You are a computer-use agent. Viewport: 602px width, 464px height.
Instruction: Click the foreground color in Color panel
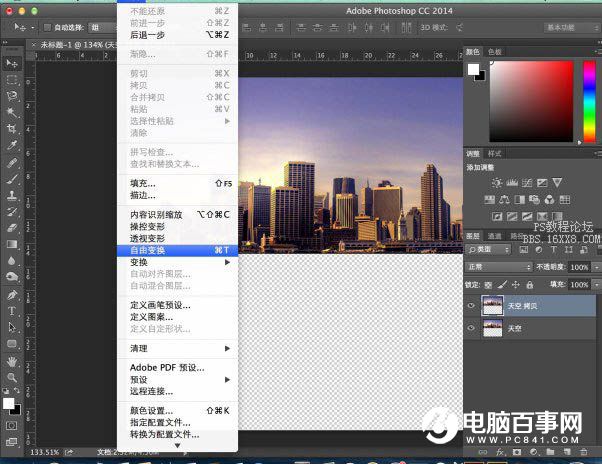473,69
